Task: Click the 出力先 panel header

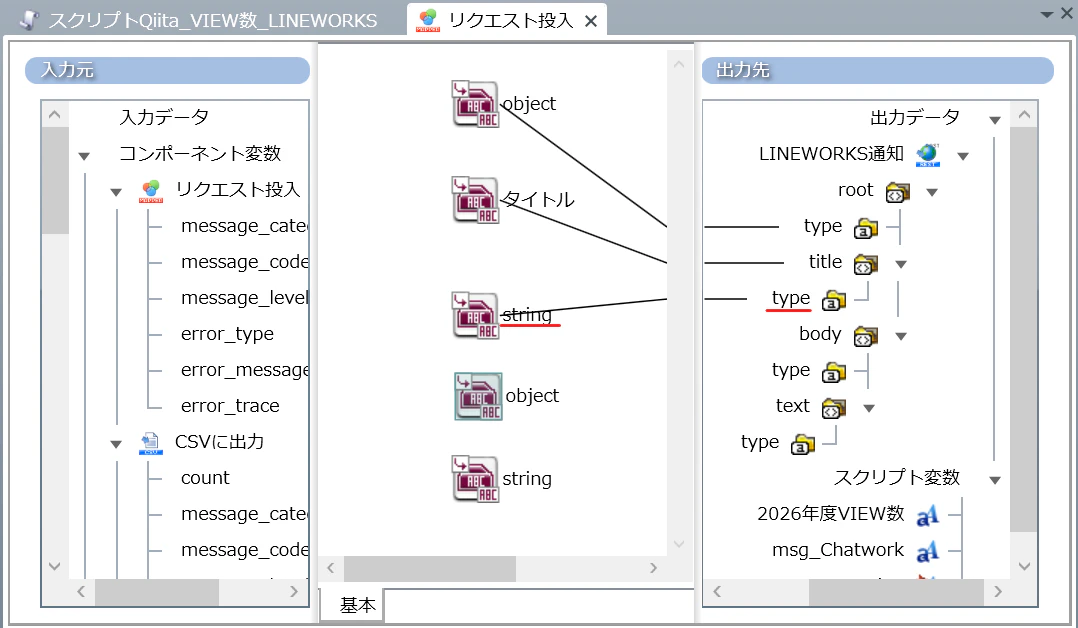Action: click(877, 70)
